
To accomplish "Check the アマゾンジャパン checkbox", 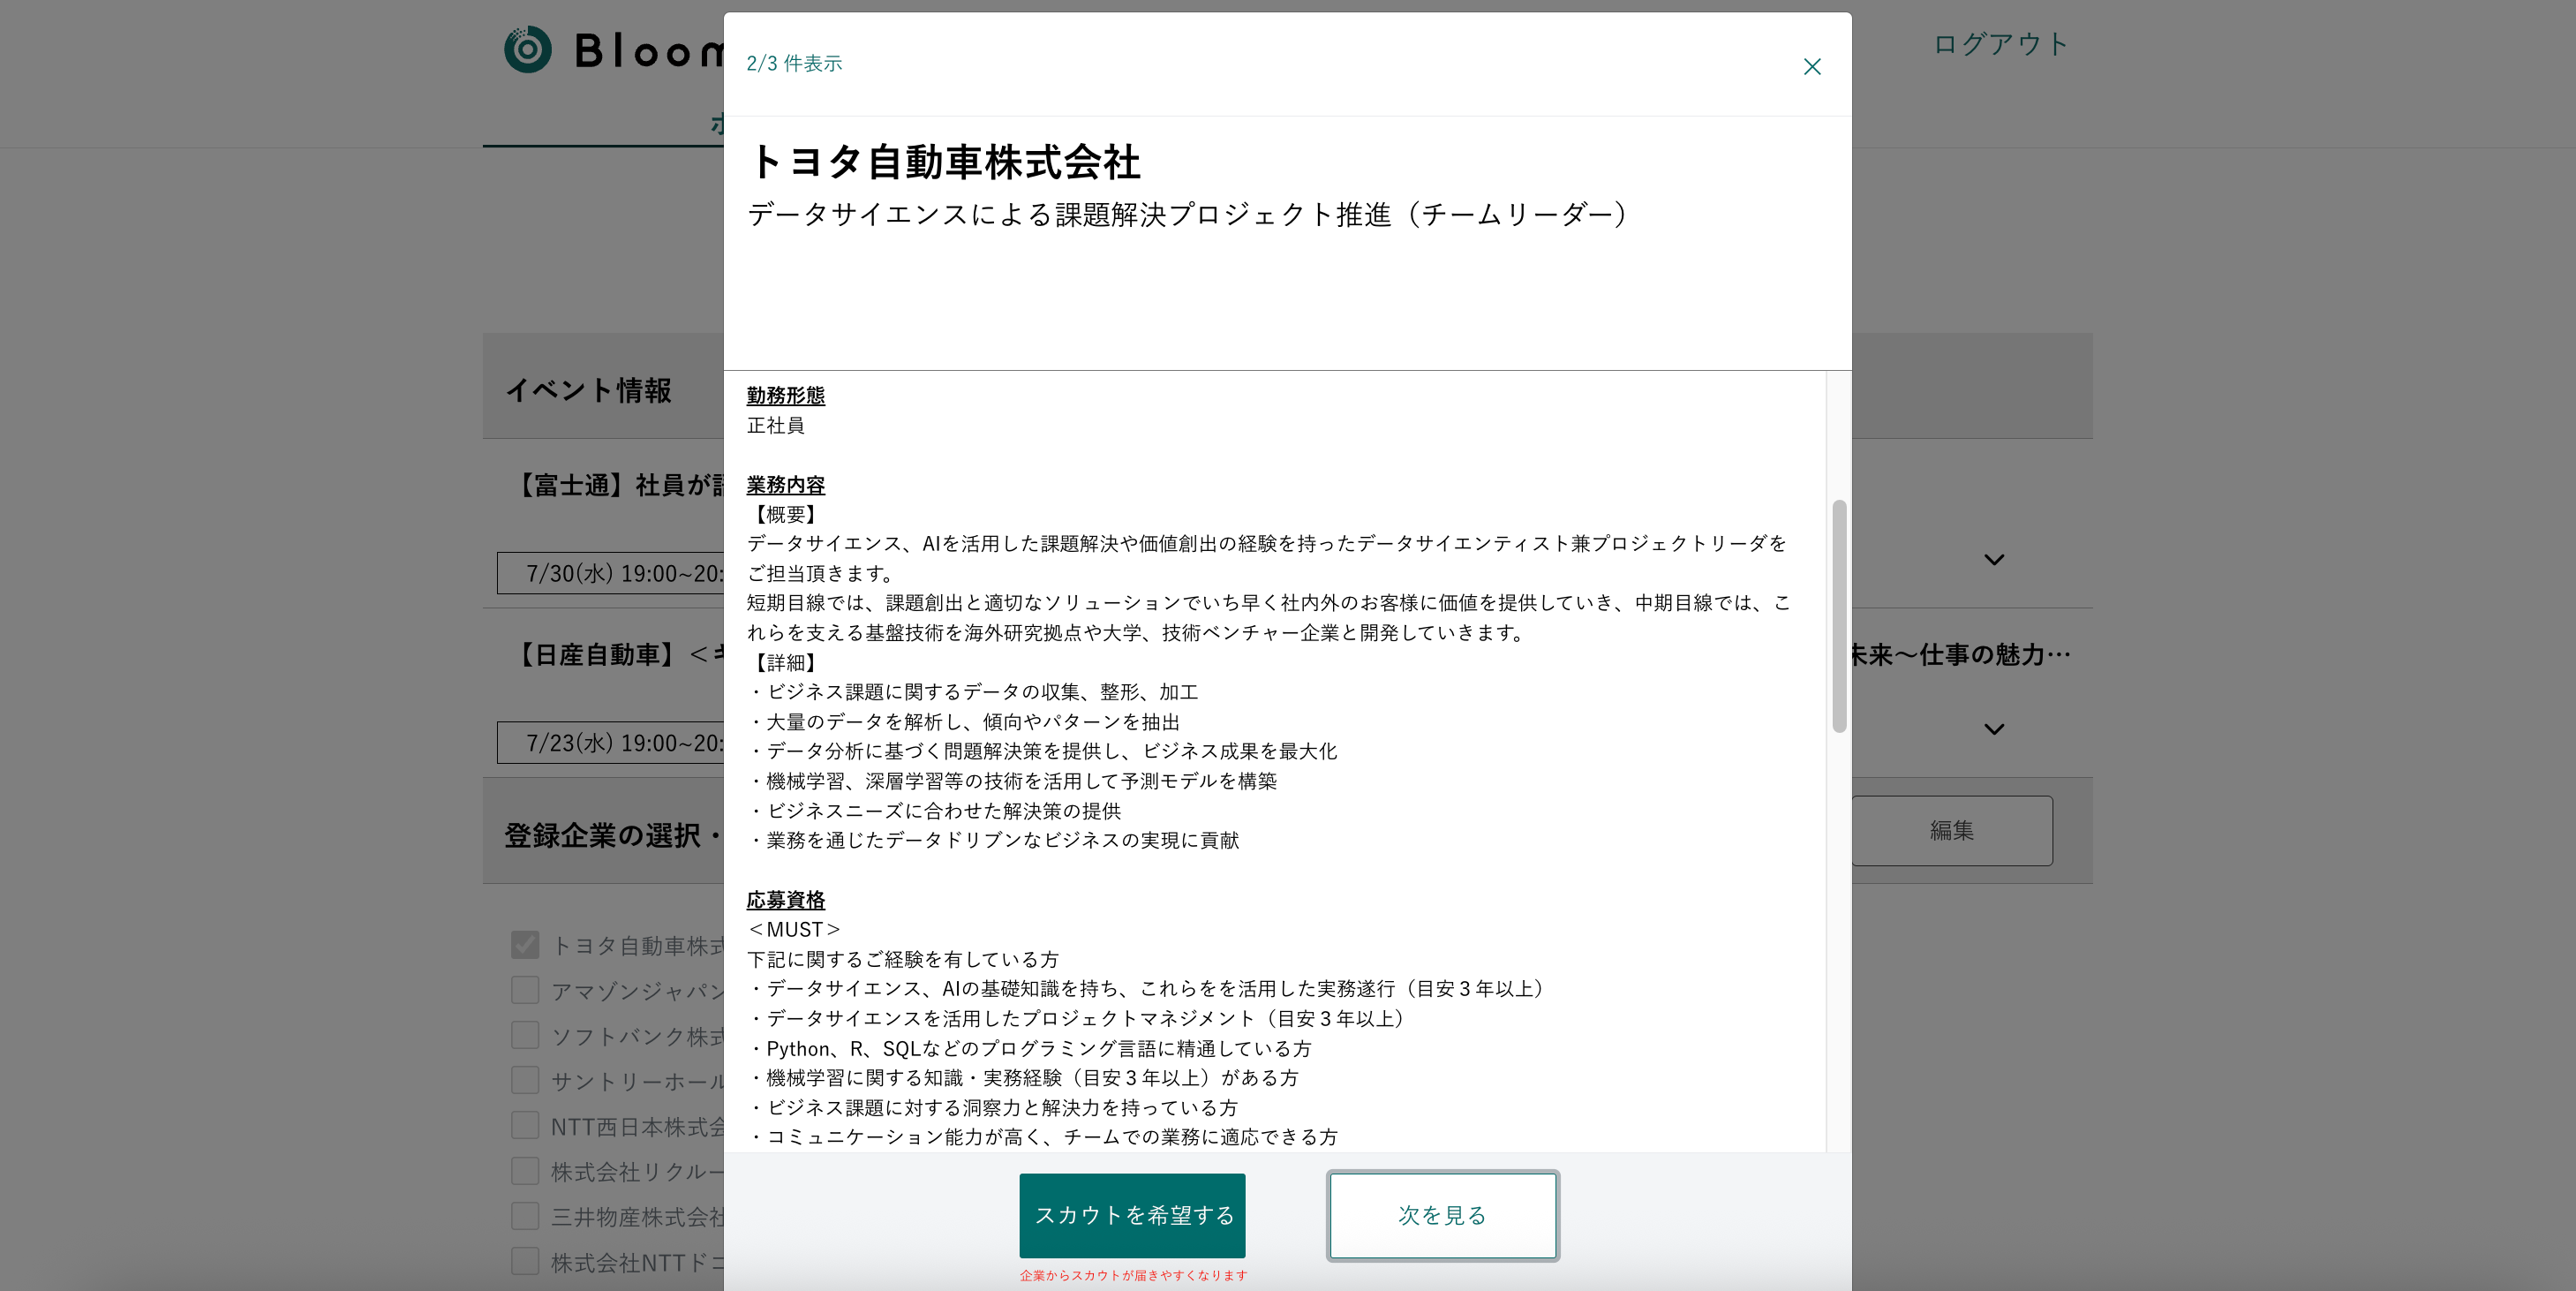I will (525, 990).
